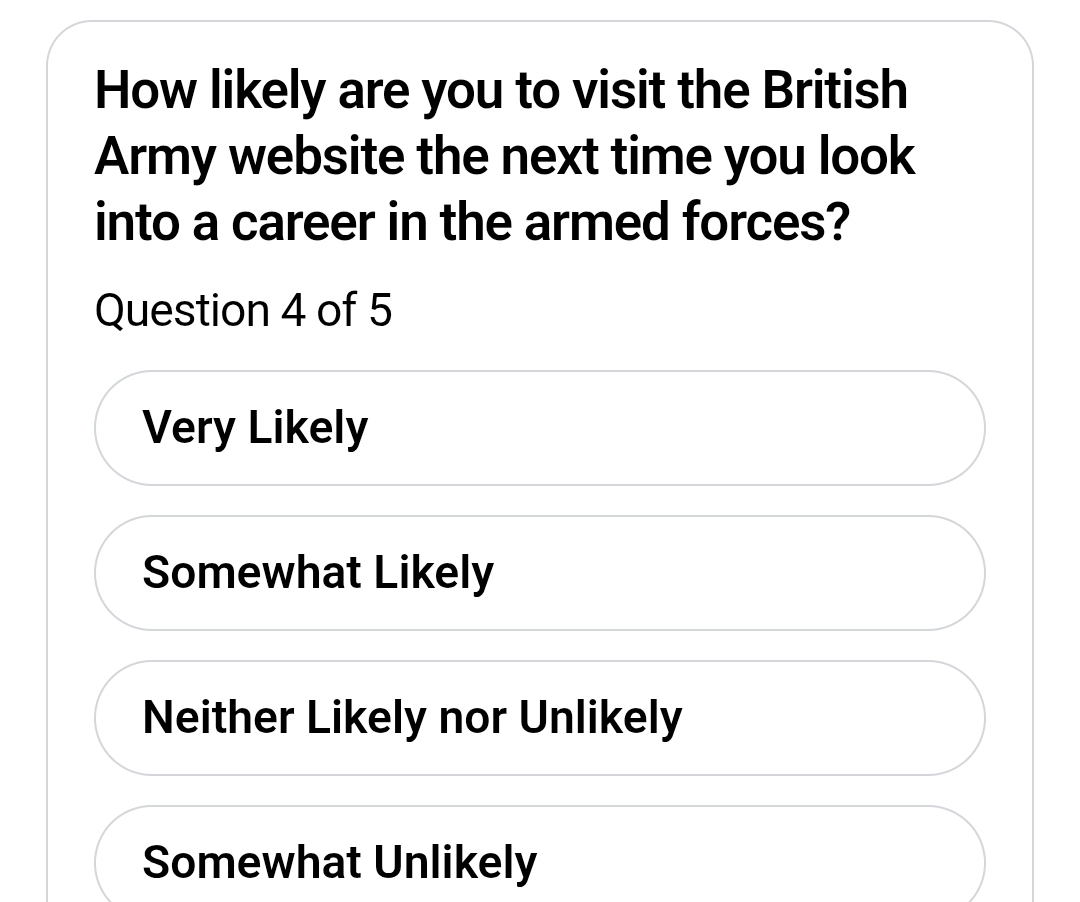Select the "Very Likely" answer
Viewport: 1080px width, 902px height.
pyautogui.click(x=540, y=428)
